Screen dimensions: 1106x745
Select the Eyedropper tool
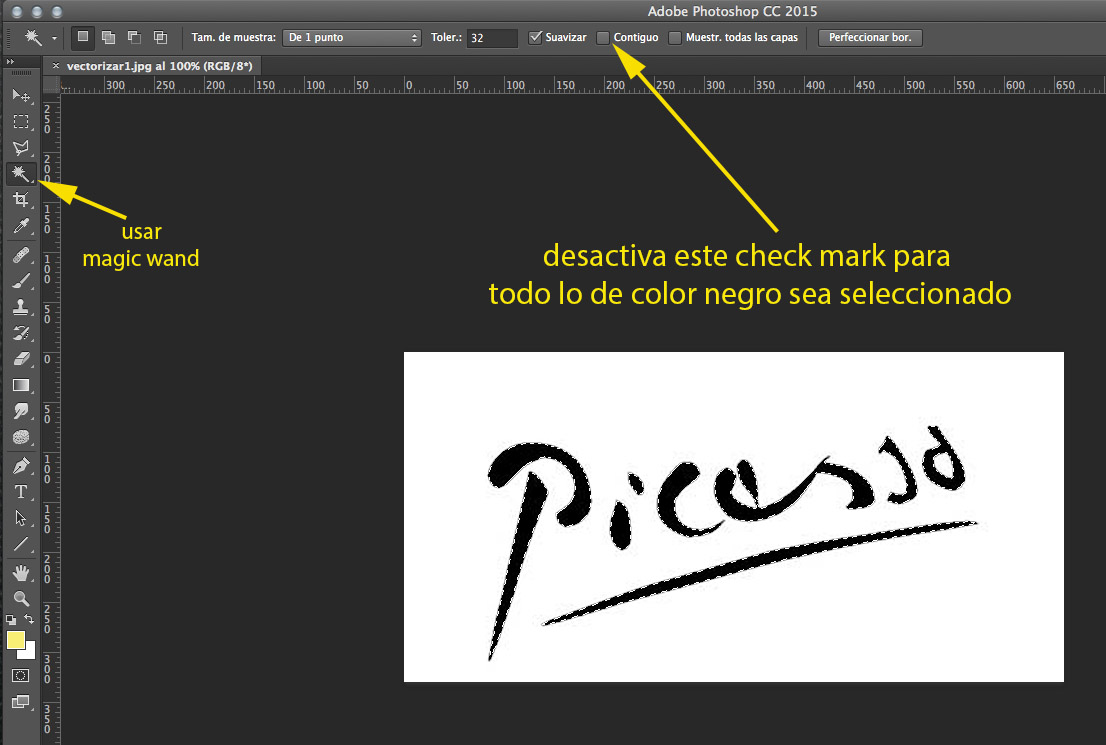21,226
